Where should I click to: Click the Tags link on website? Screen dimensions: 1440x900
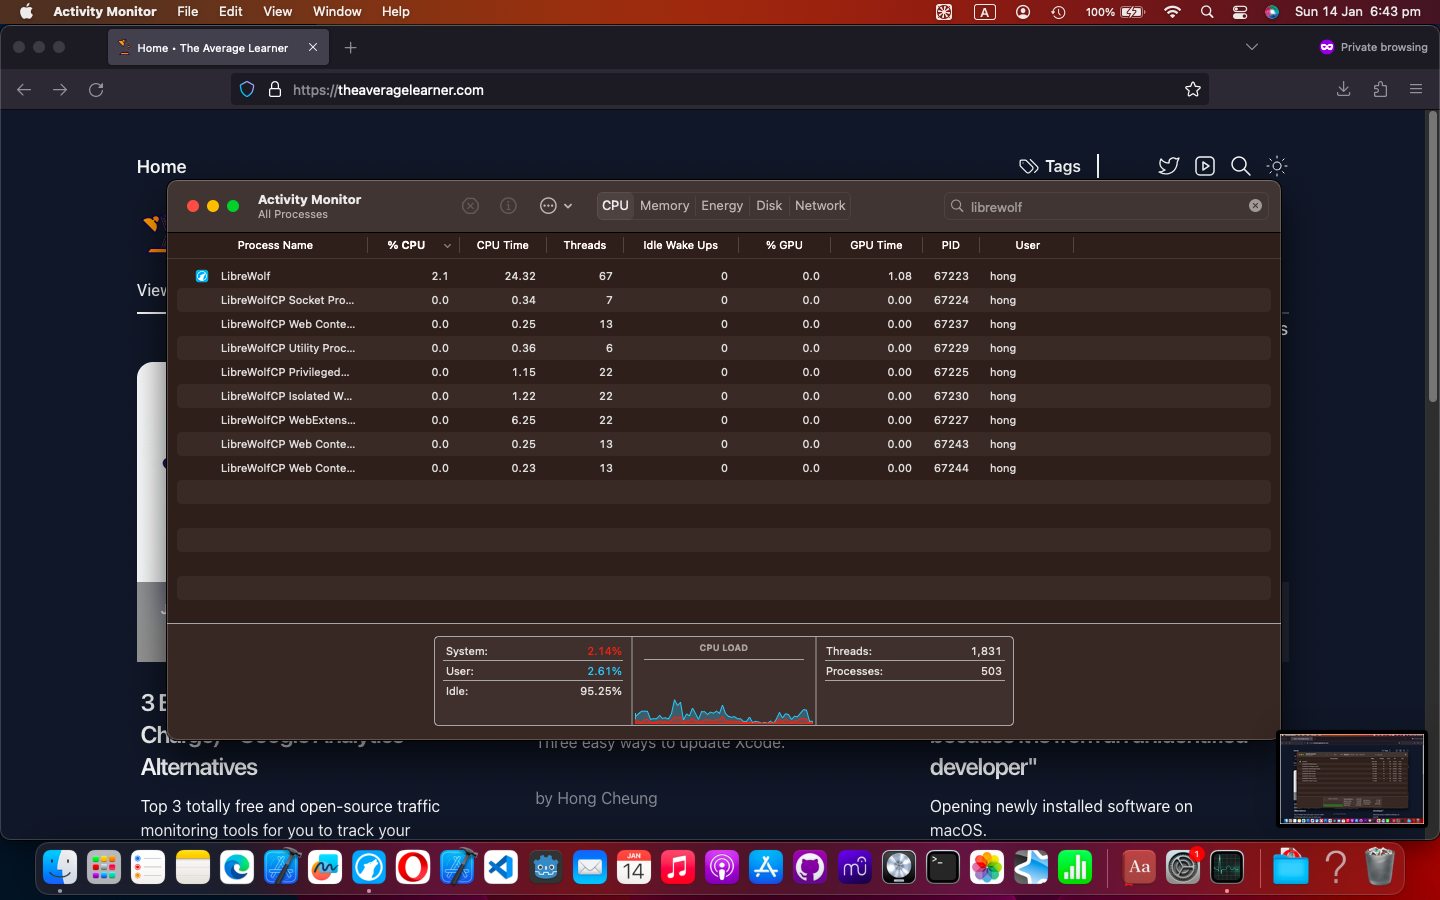(1050, 166)
